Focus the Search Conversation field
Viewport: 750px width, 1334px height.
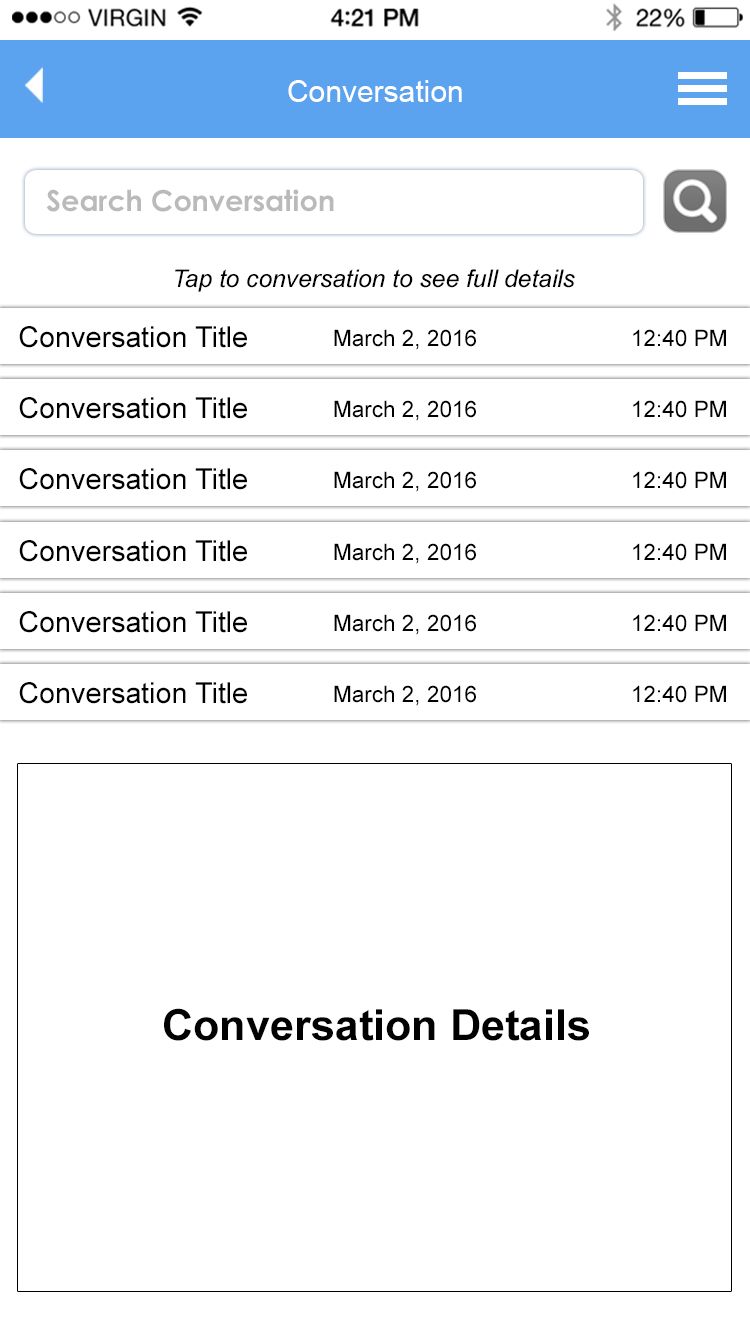(333, 202)
